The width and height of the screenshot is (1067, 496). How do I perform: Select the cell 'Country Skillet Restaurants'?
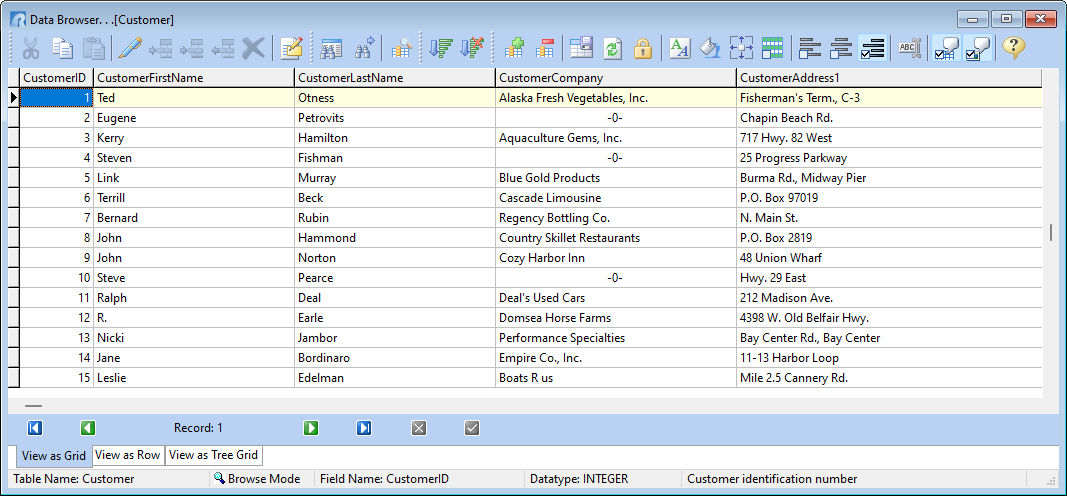pos(616,238)
